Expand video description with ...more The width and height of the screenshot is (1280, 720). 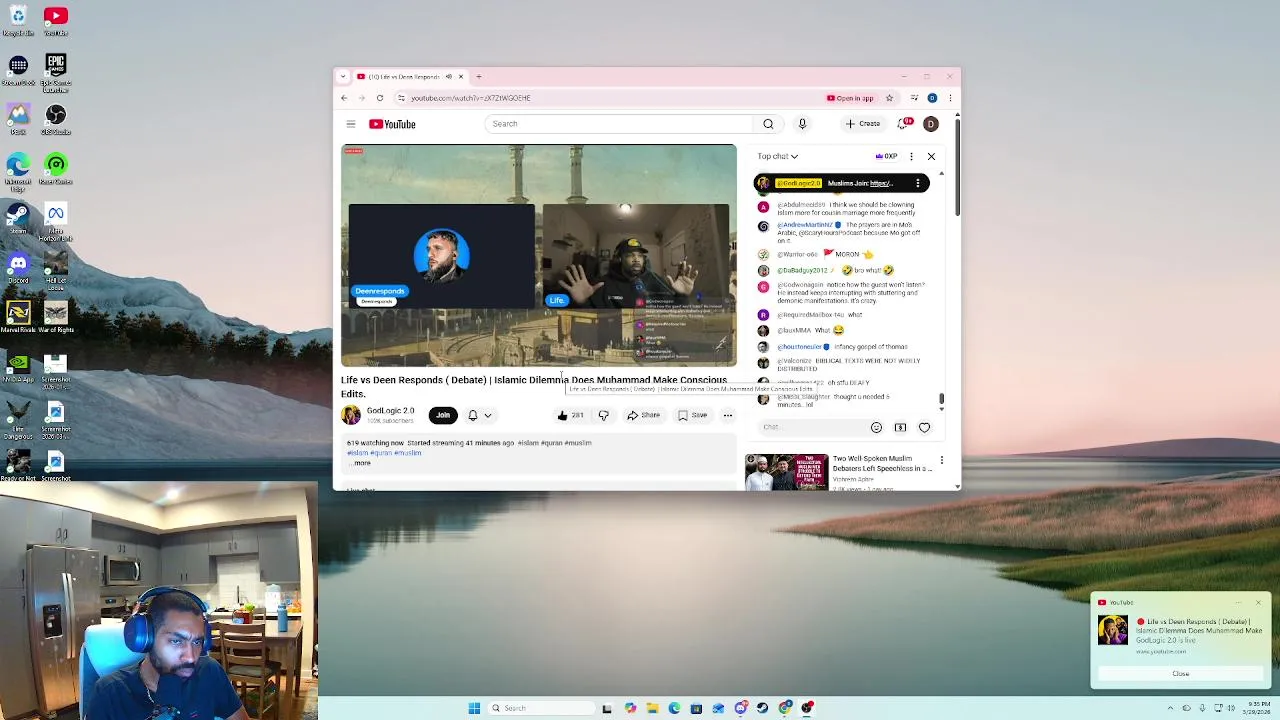tap(360, 463)
